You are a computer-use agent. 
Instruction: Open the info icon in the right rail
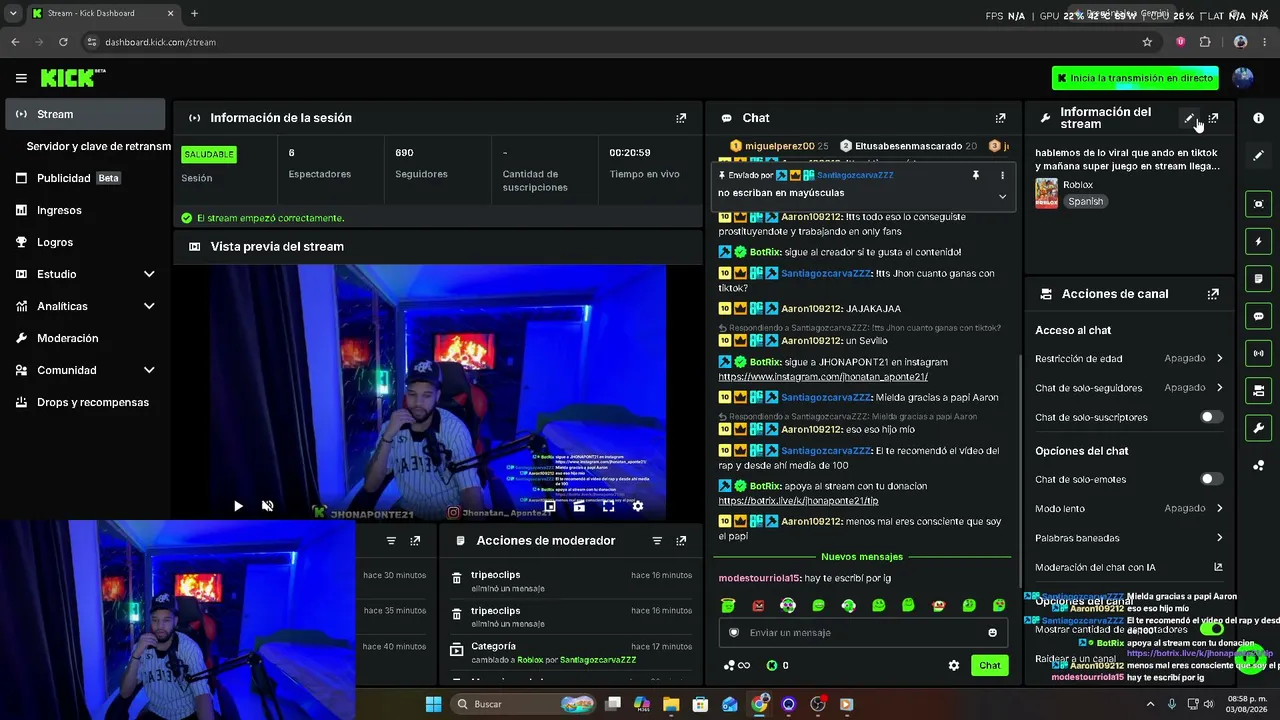1258,118
